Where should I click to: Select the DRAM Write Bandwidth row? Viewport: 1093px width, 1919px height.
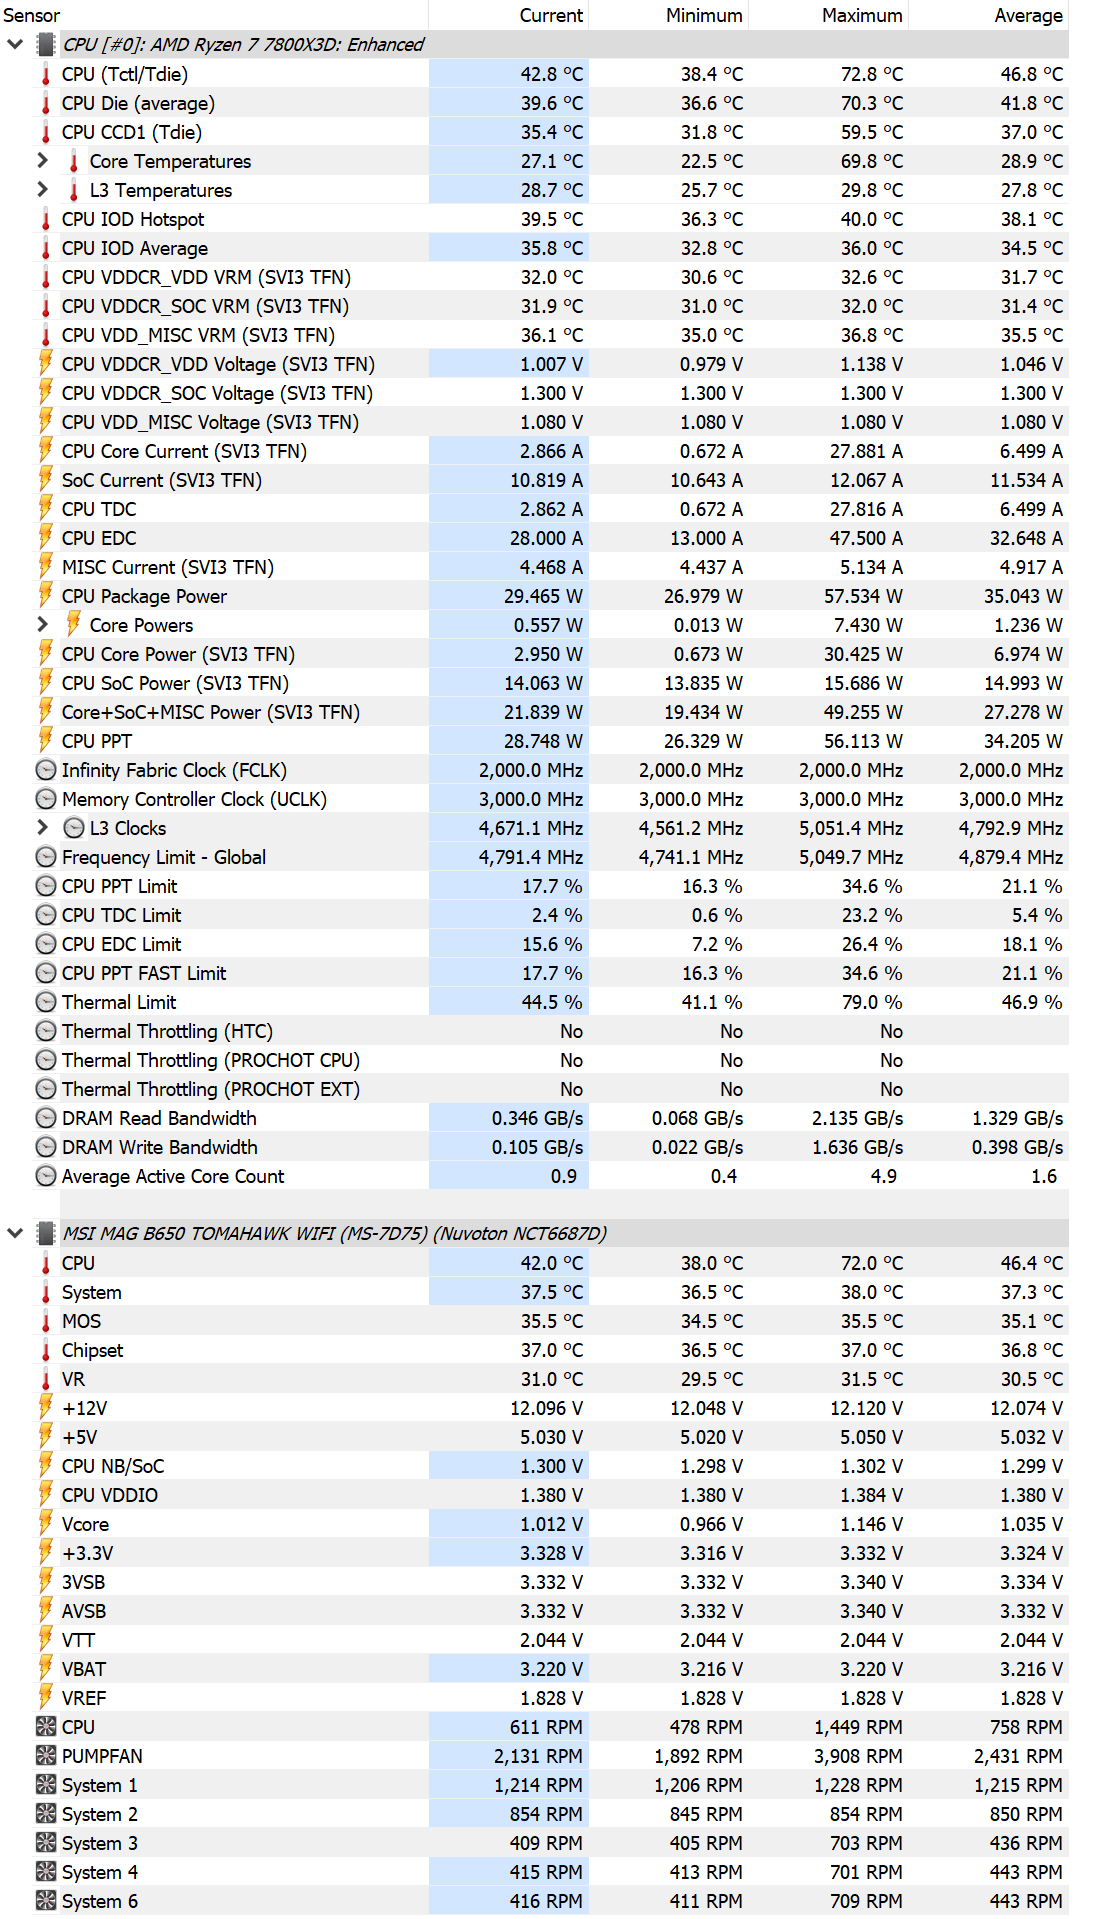click(534, 1147)
